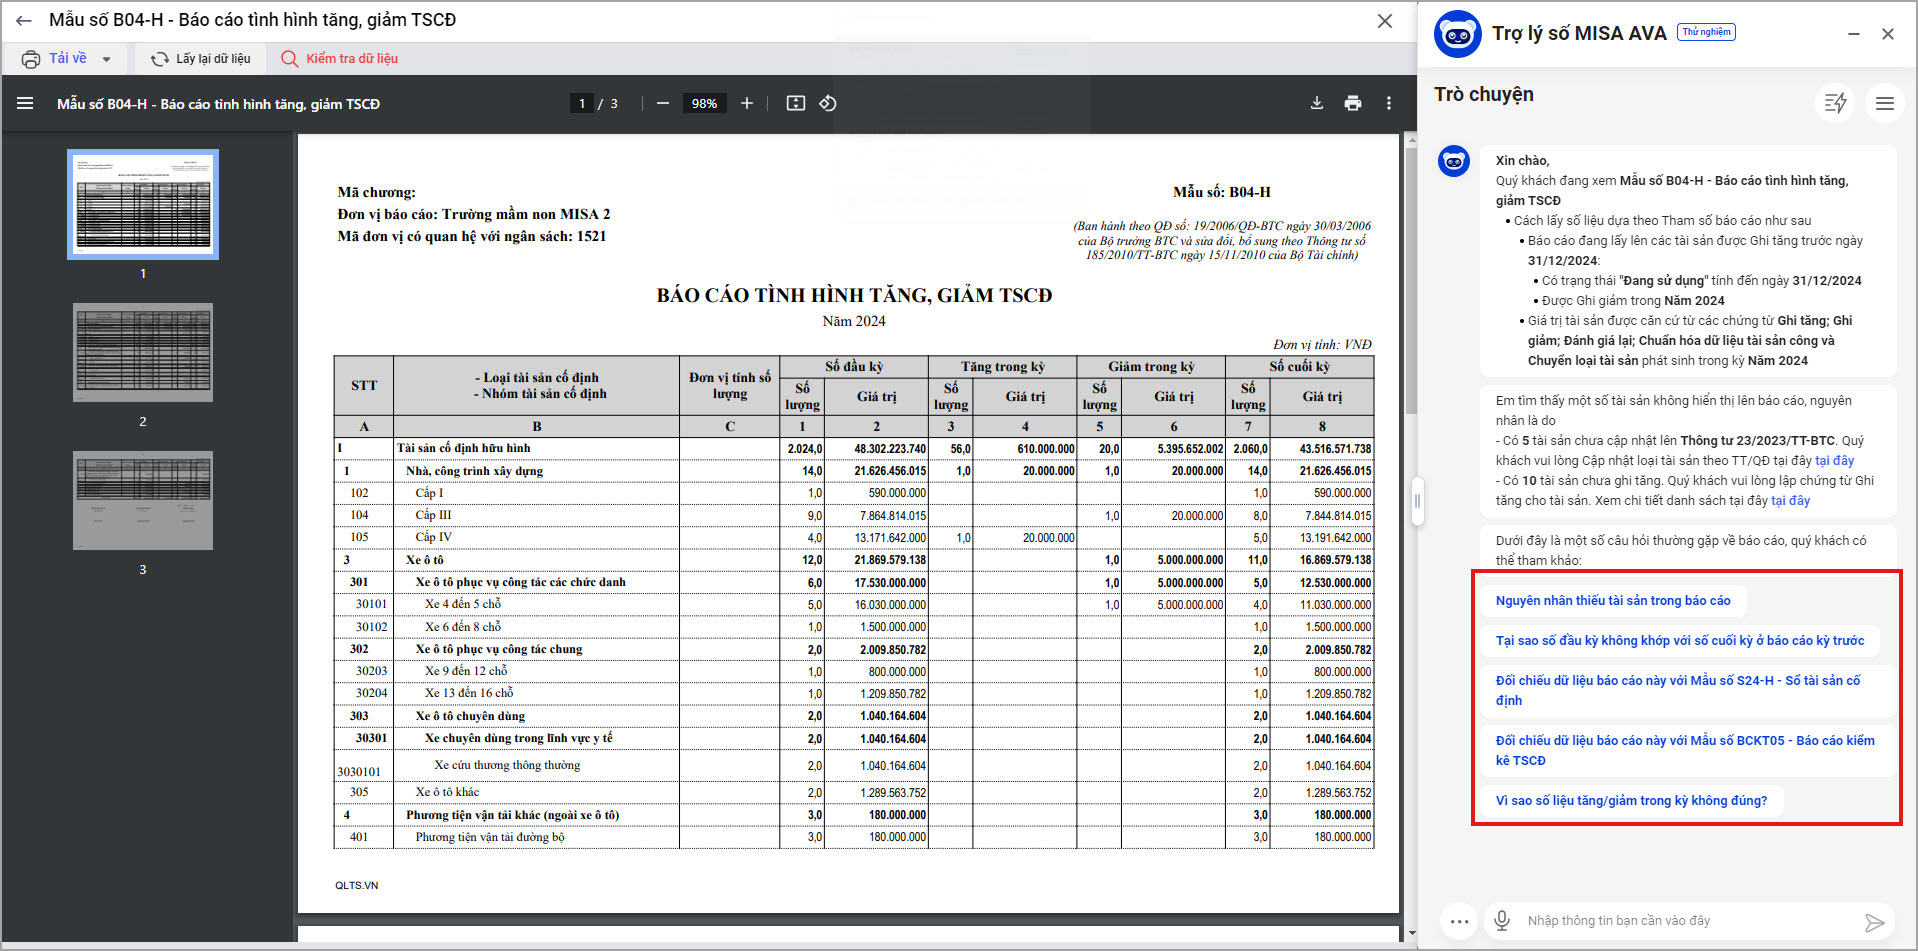Click the QLTS.VN footer text in the report
1918x951 pixels.
point(357,886)
